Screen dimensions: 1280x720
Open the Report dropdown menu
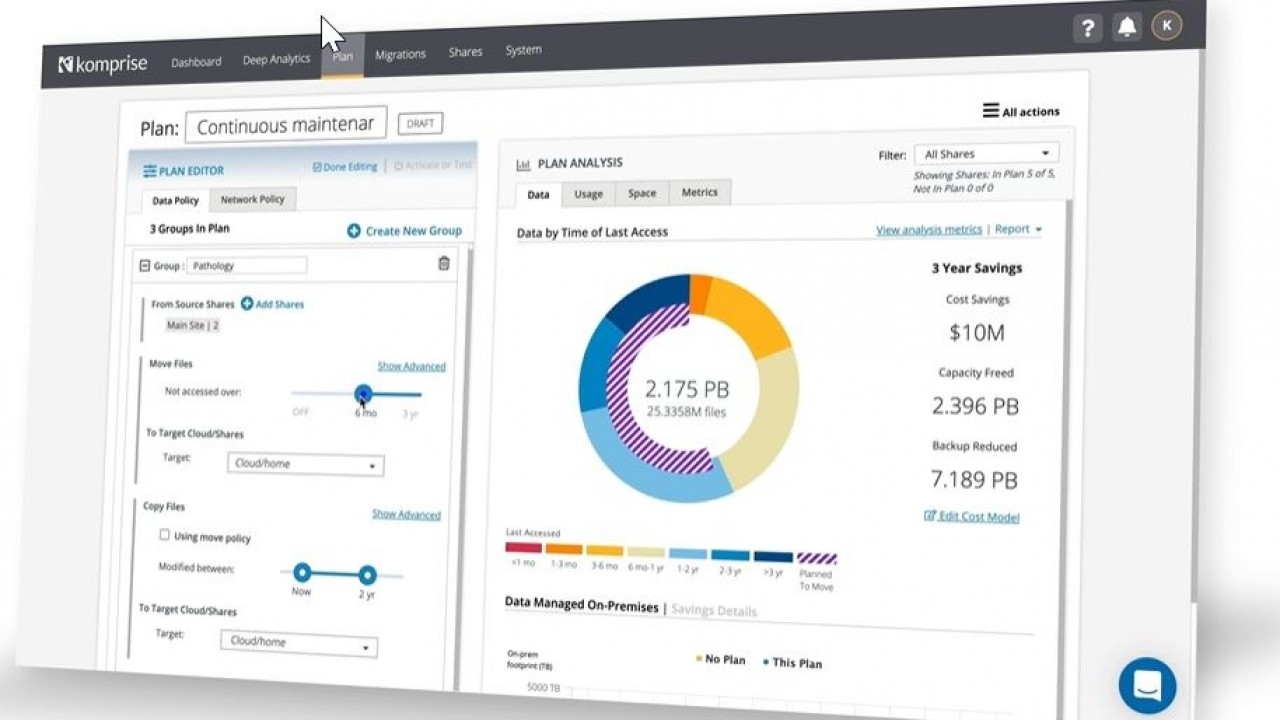[1018, 229]
